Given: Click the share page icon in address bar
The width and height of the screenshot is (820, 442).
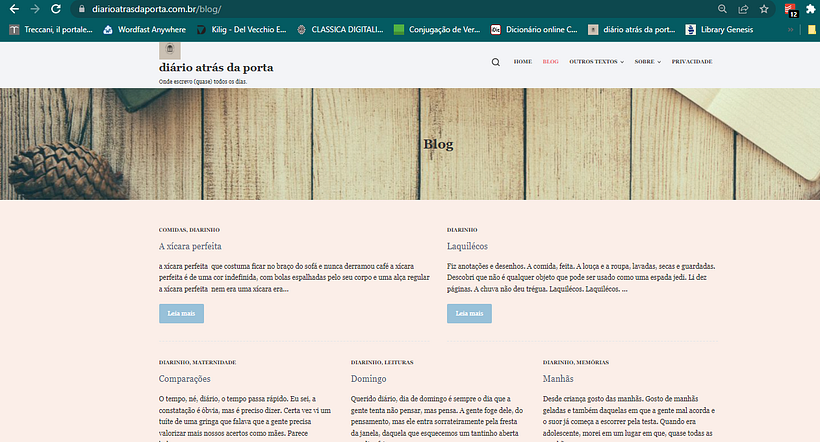Looking at the screenshot, I should 743,8.
